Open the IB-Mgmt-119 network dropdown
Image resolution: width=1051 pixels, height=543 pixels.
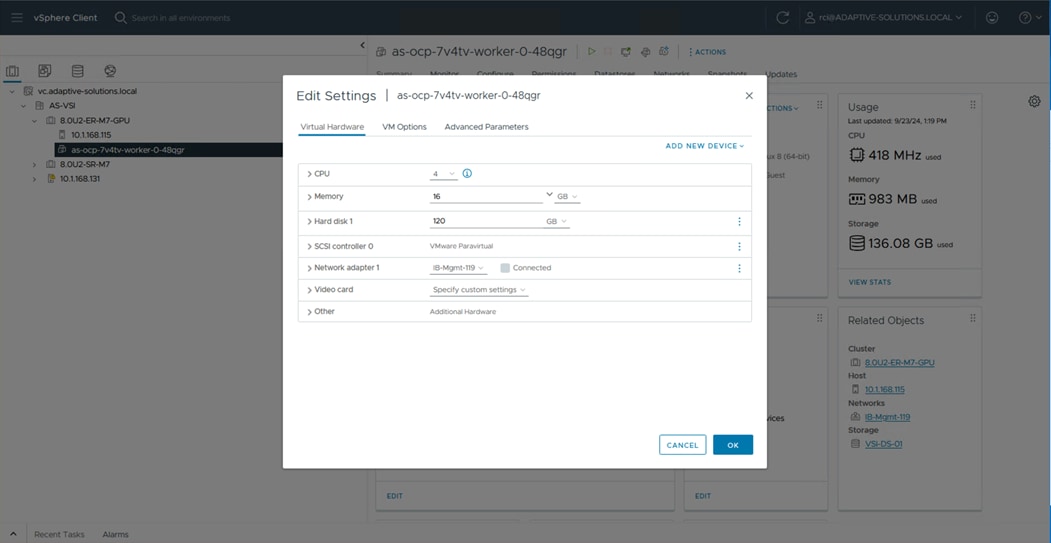point(458,268)
